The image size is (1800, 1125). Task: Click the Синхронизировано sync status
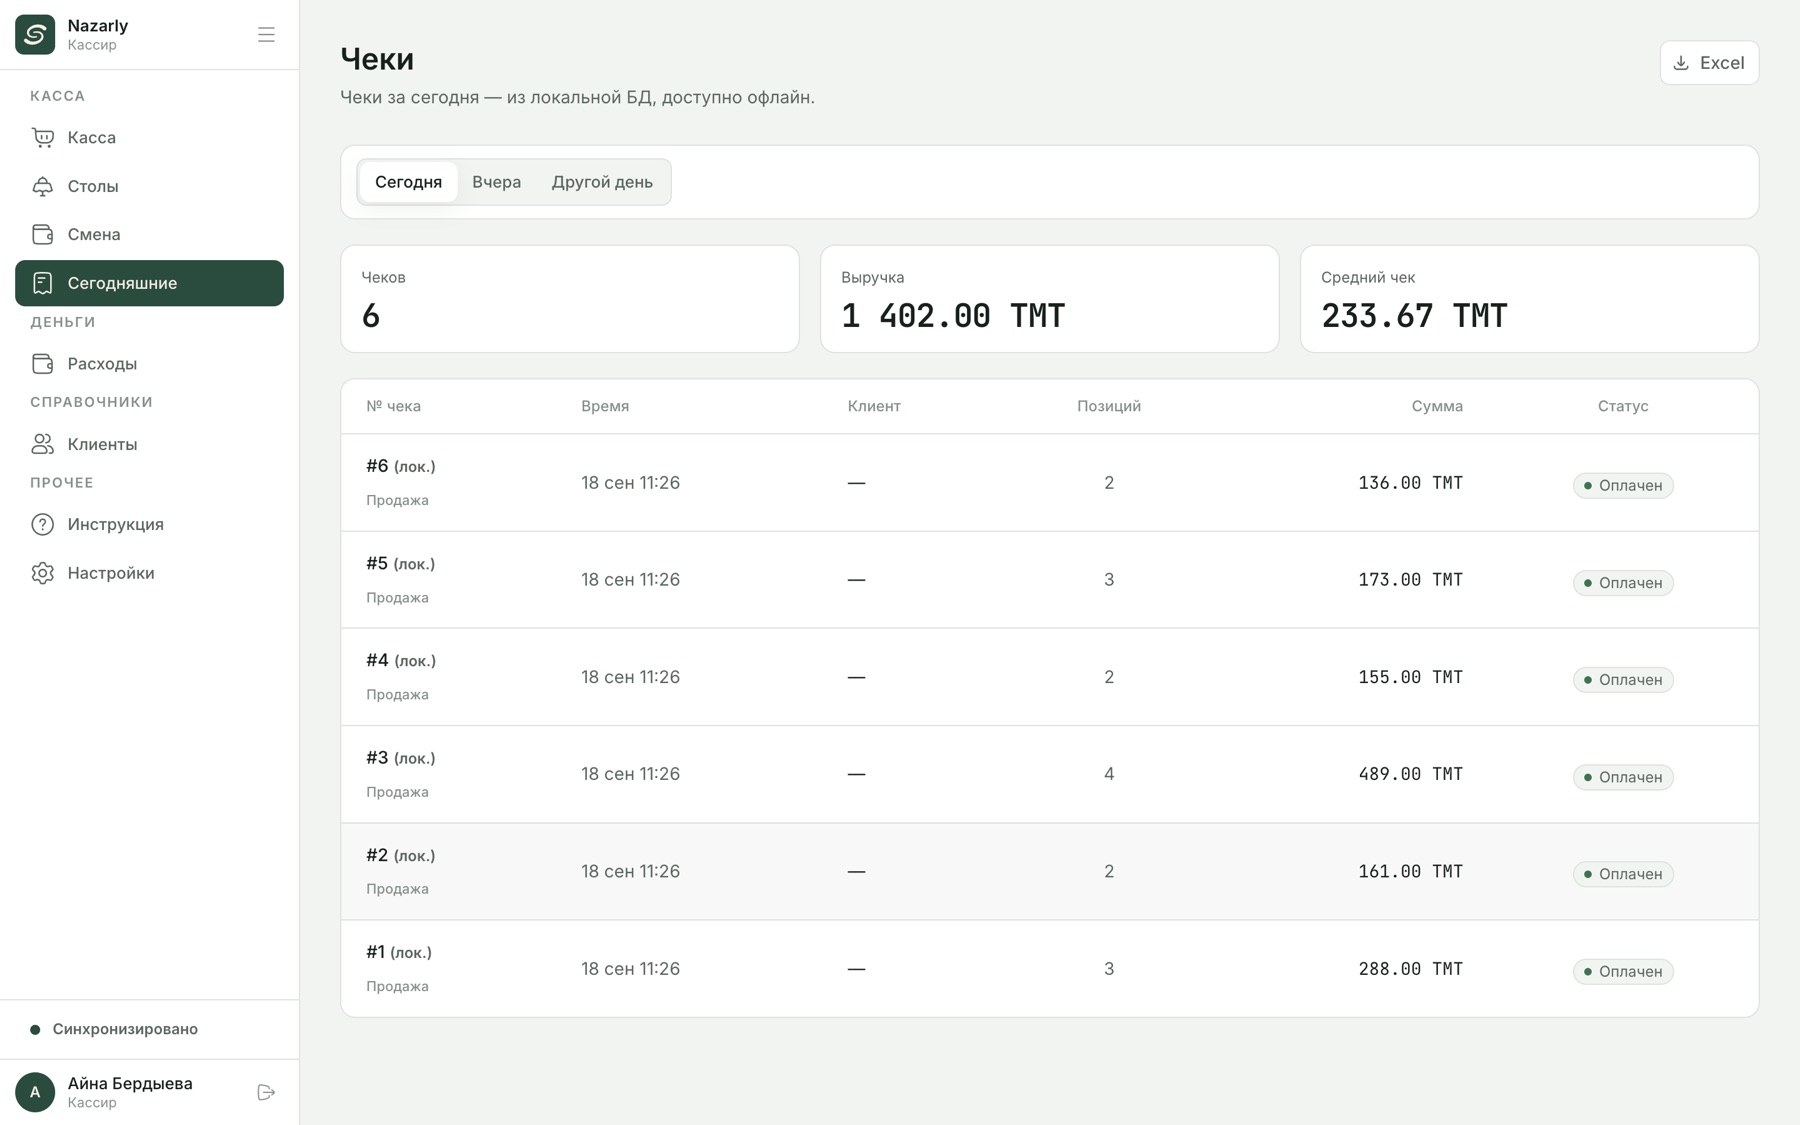click(x=114, y=1029)
